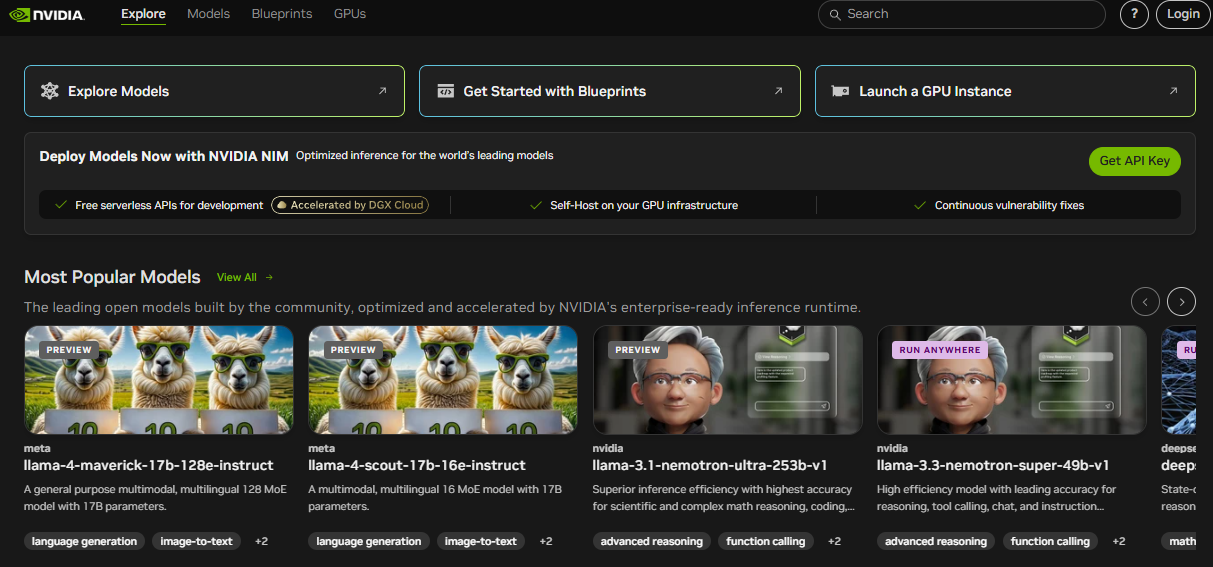This screenshot has width=1213, height=567.
Task: Open the Models tab
Action: coord(208,14)
